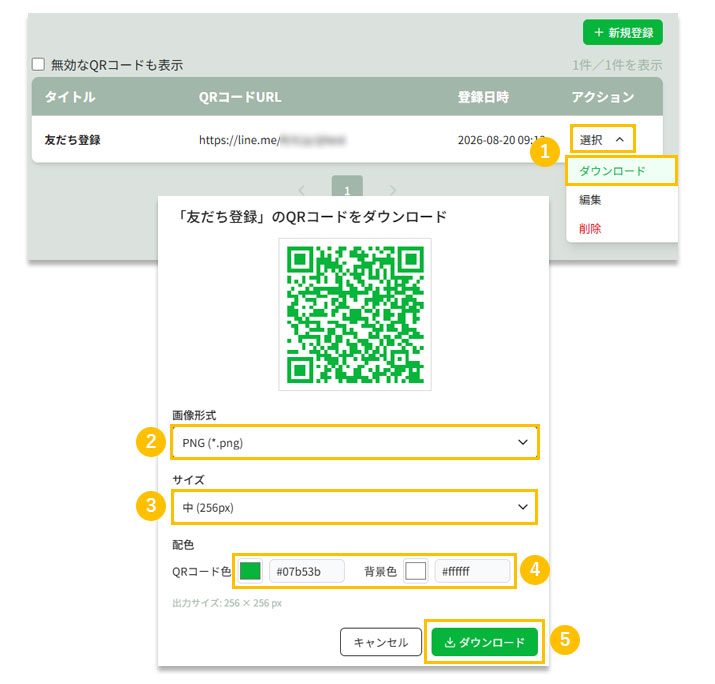Pick the green QRコード色 swatch
The height and width of the screenshot is (684, 715).
tap(250, 571)
